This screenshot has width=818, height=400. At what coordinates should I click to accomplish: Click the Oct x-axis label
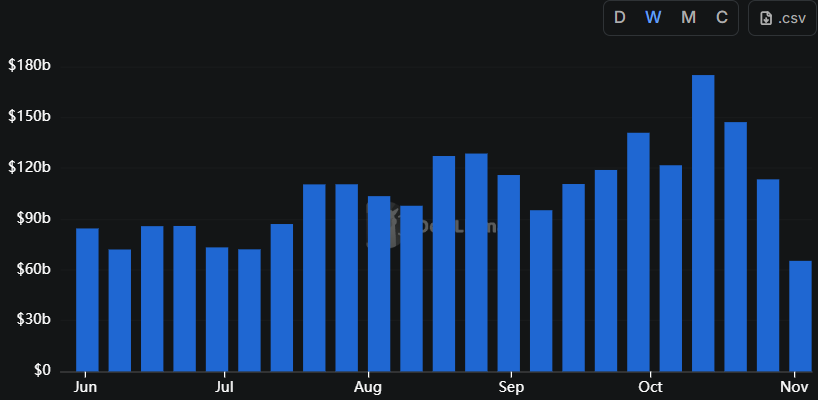coord(650,387)
